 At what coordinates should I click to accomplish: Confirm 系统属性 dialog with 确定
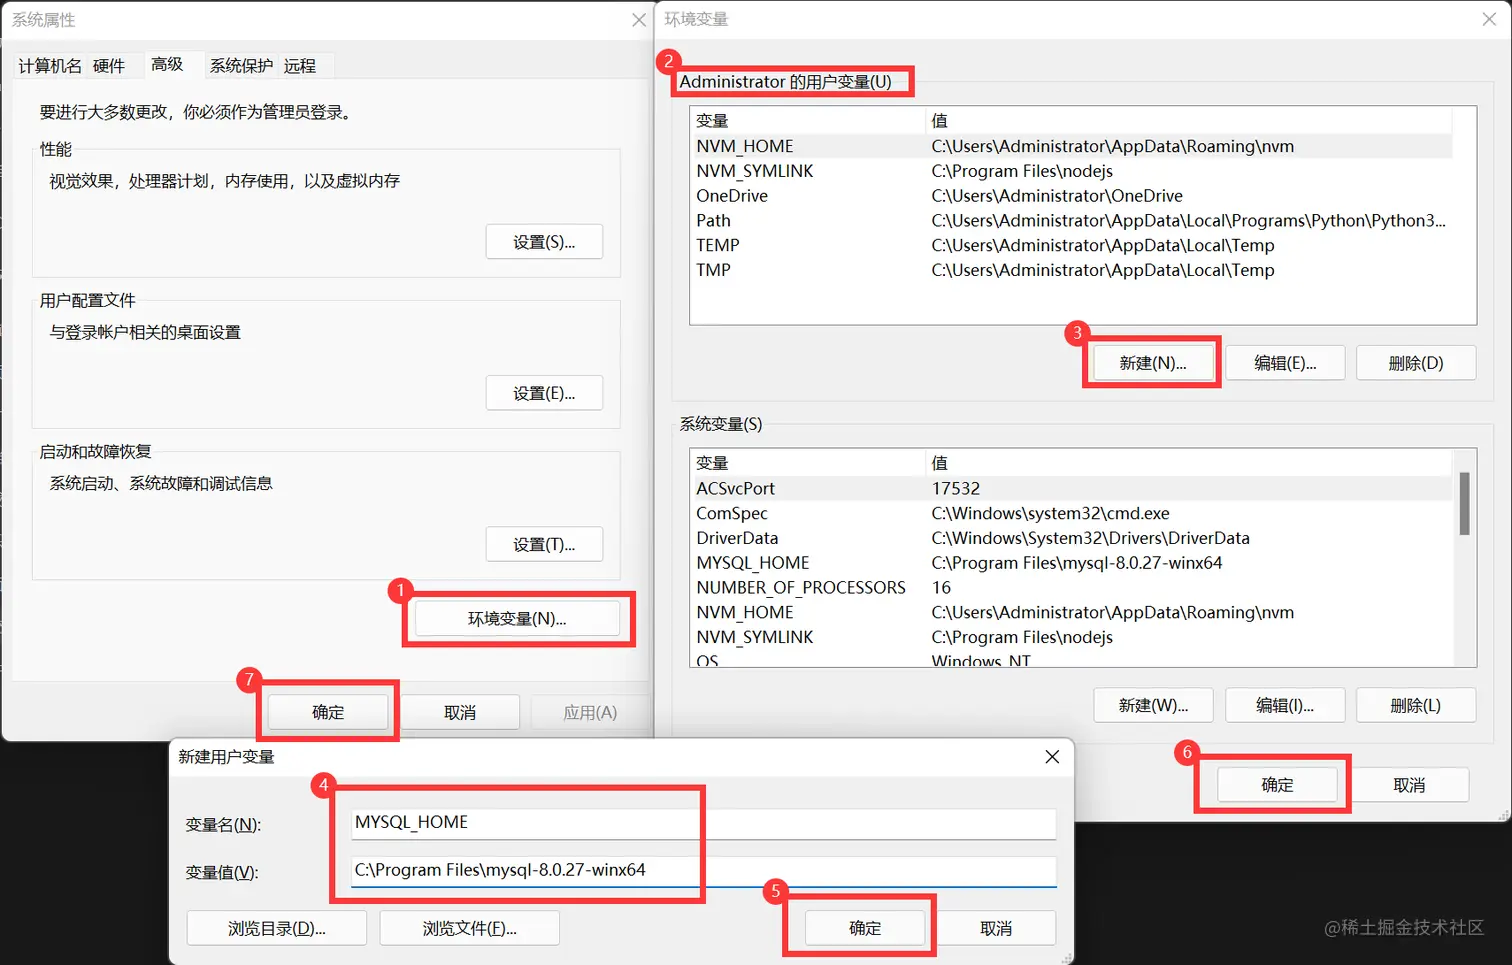click(x=328, y=712)
